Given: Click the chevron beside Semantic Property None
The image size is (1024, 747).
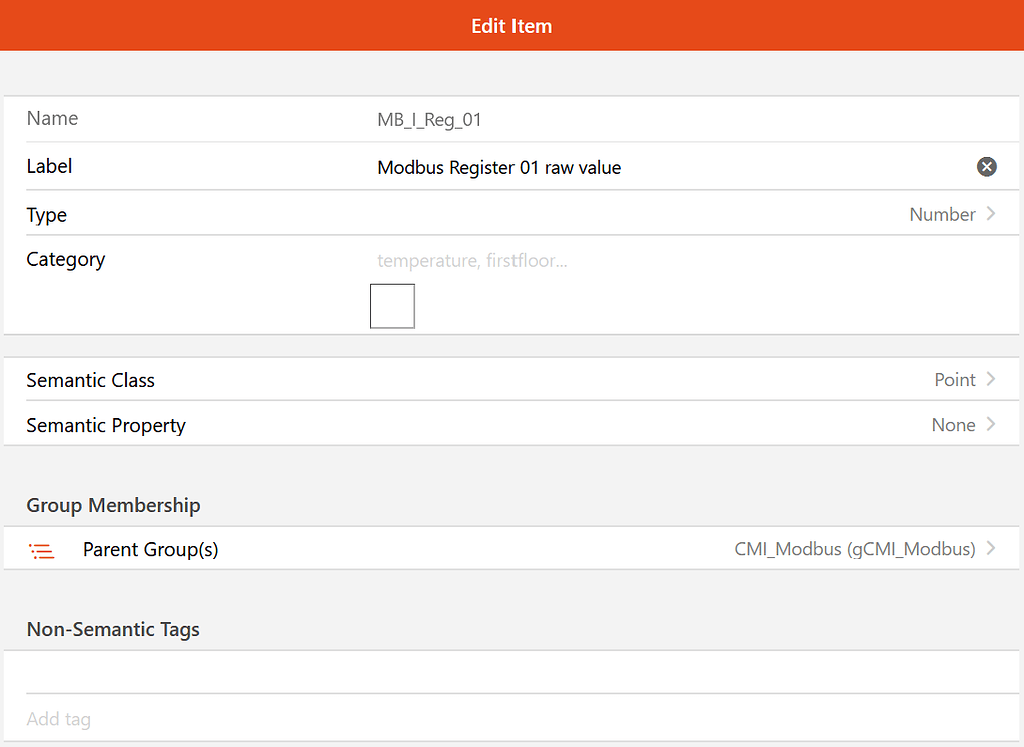Looking at the screenshot, I should [x=991, y=425].
